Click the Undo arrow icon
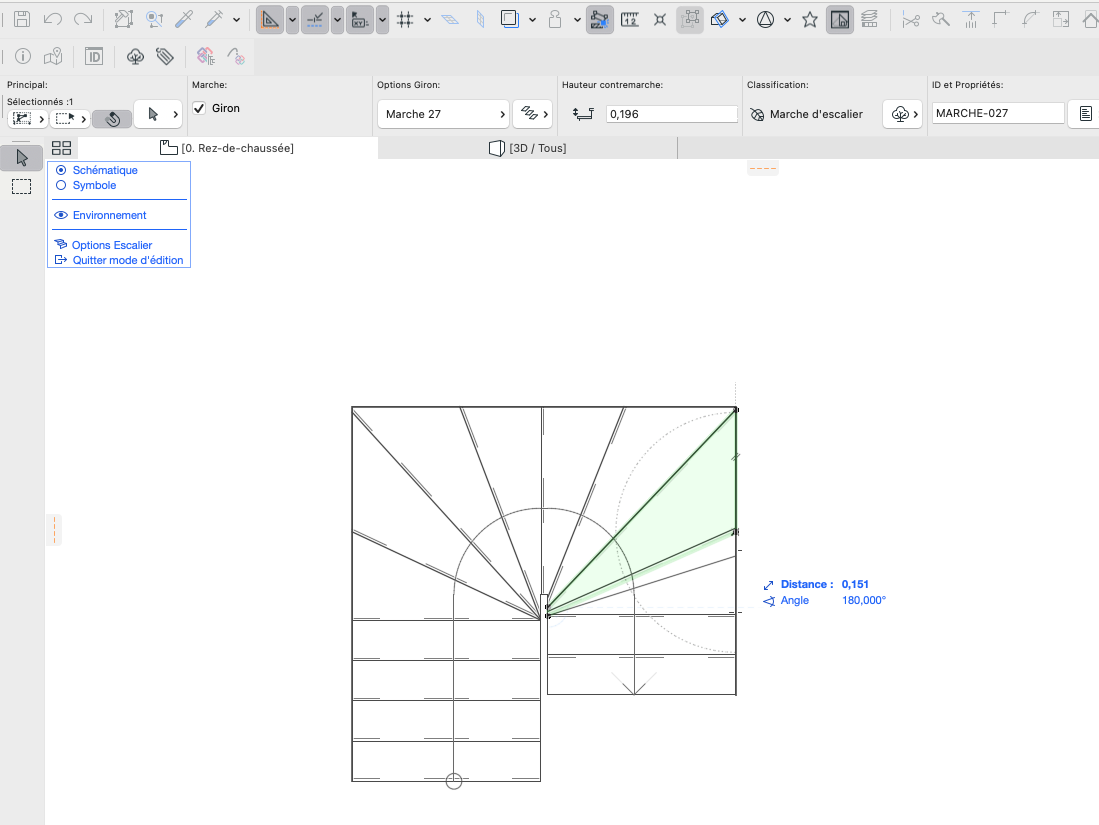The width and height of the screenshot is (1099, 825). click(53, 19)
